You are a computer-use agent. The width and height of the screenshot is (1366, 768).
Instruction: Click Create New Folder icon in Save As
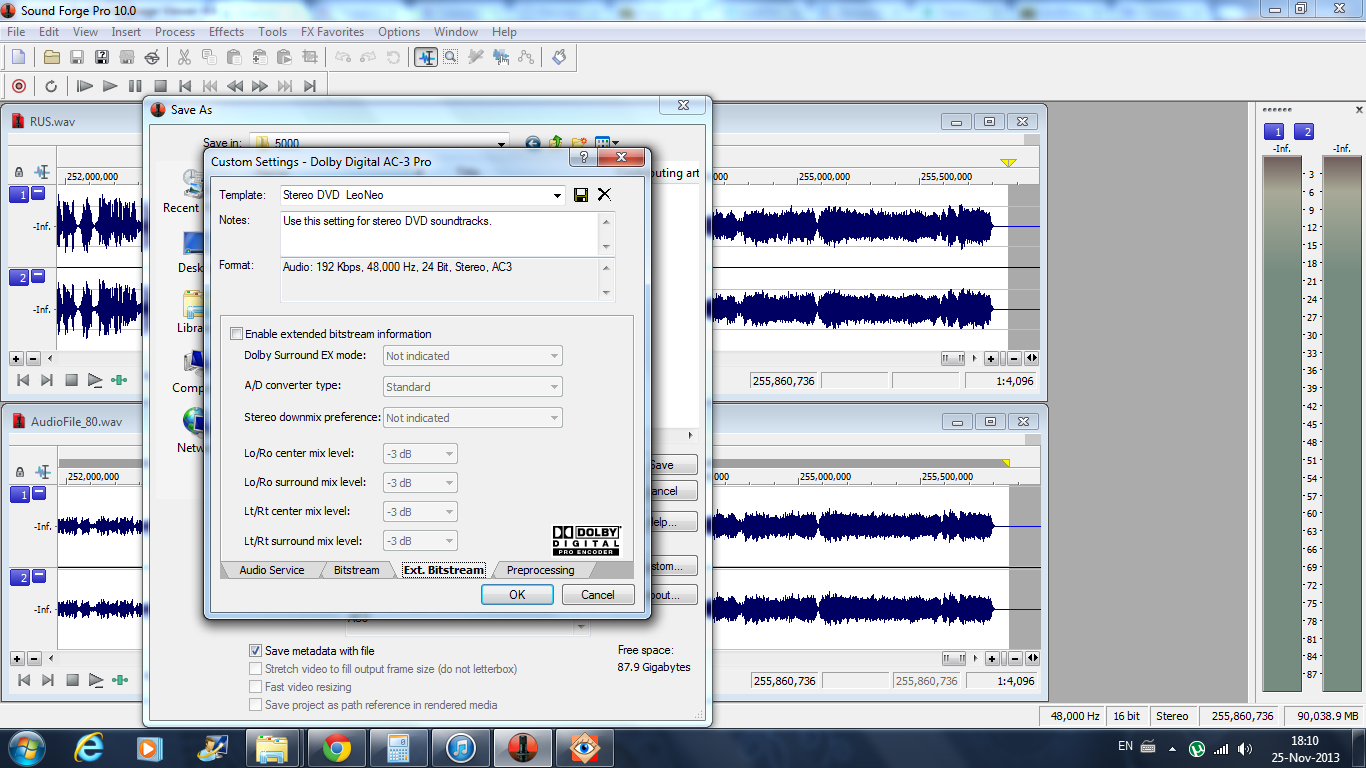578,143
